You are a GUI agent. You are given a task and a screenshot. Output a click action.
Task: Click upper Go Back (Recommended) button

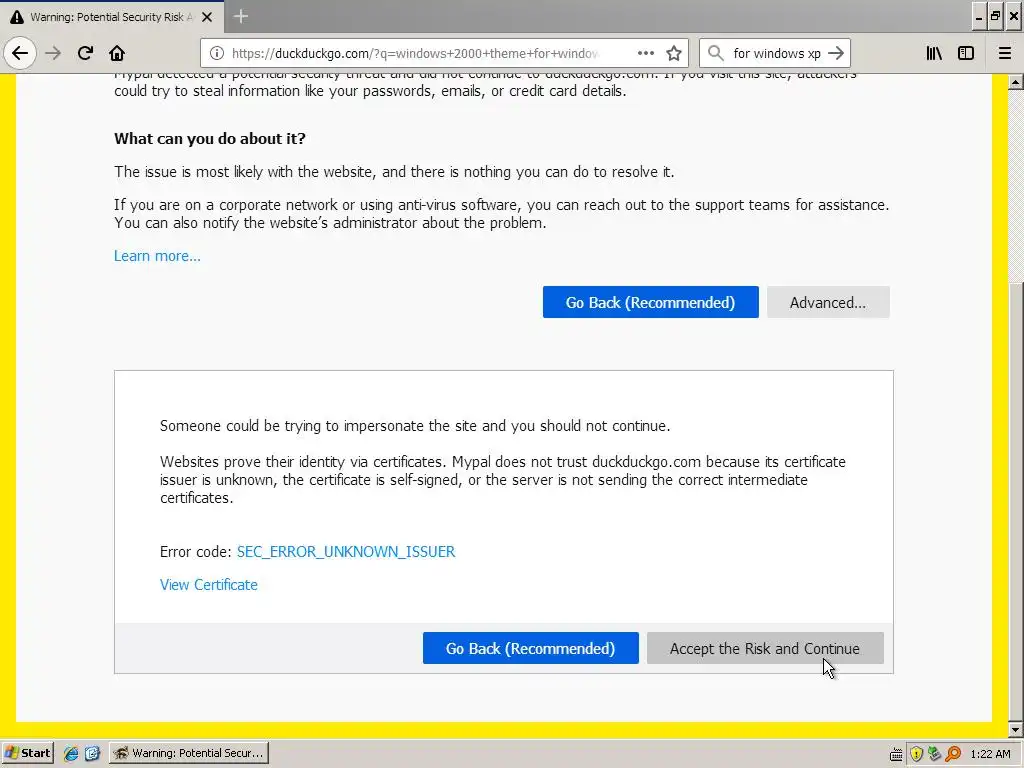tap(650, 302)
